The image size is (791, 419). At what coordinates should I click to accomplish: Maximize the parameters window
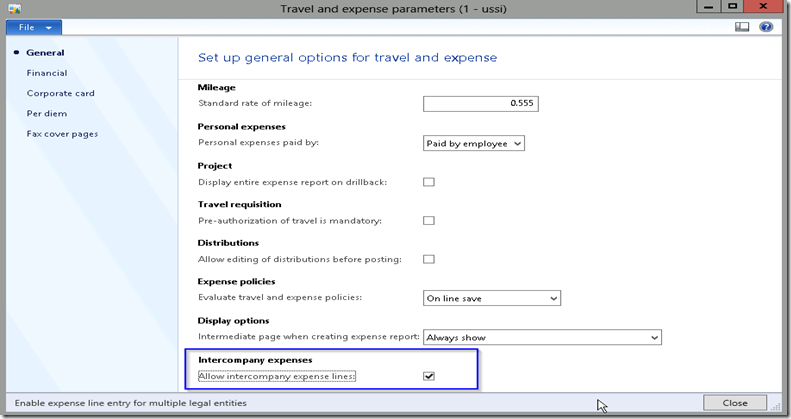(732, 7)
